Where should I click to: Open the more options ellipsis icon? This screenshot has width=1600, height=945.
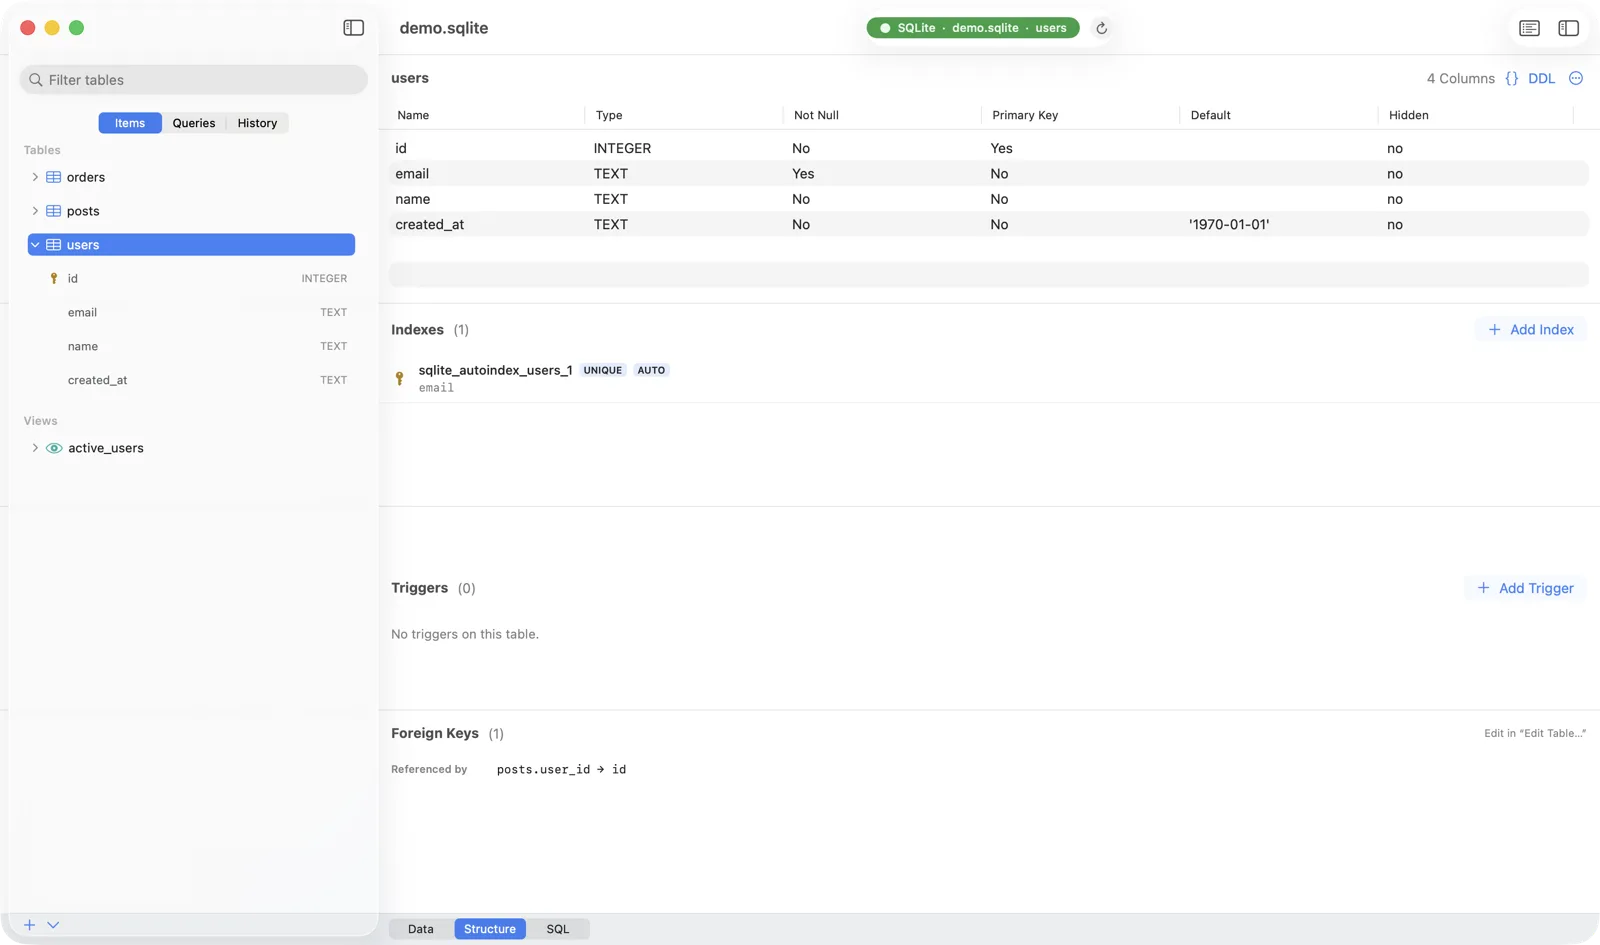click(x=1576, y=78)
